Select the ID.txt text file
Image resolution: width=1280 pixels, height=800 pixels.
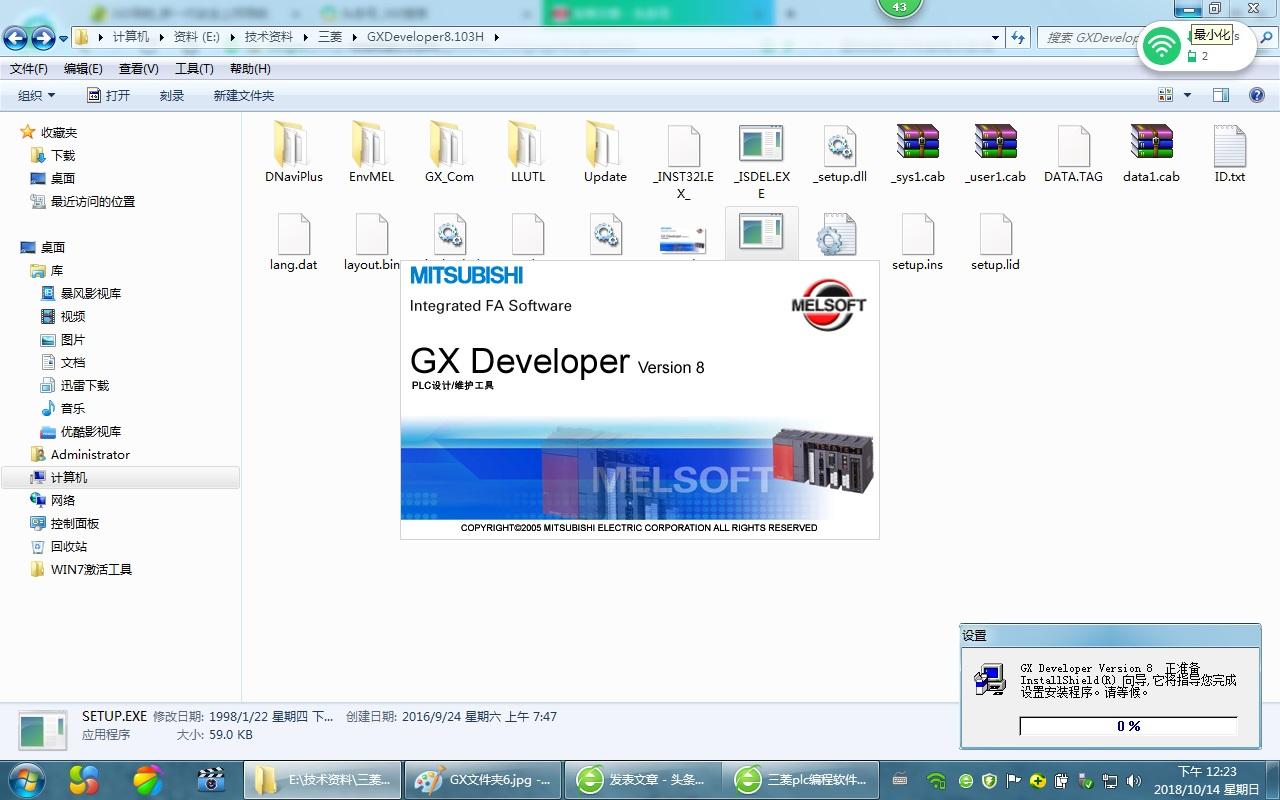click(x=1229, y=147)
